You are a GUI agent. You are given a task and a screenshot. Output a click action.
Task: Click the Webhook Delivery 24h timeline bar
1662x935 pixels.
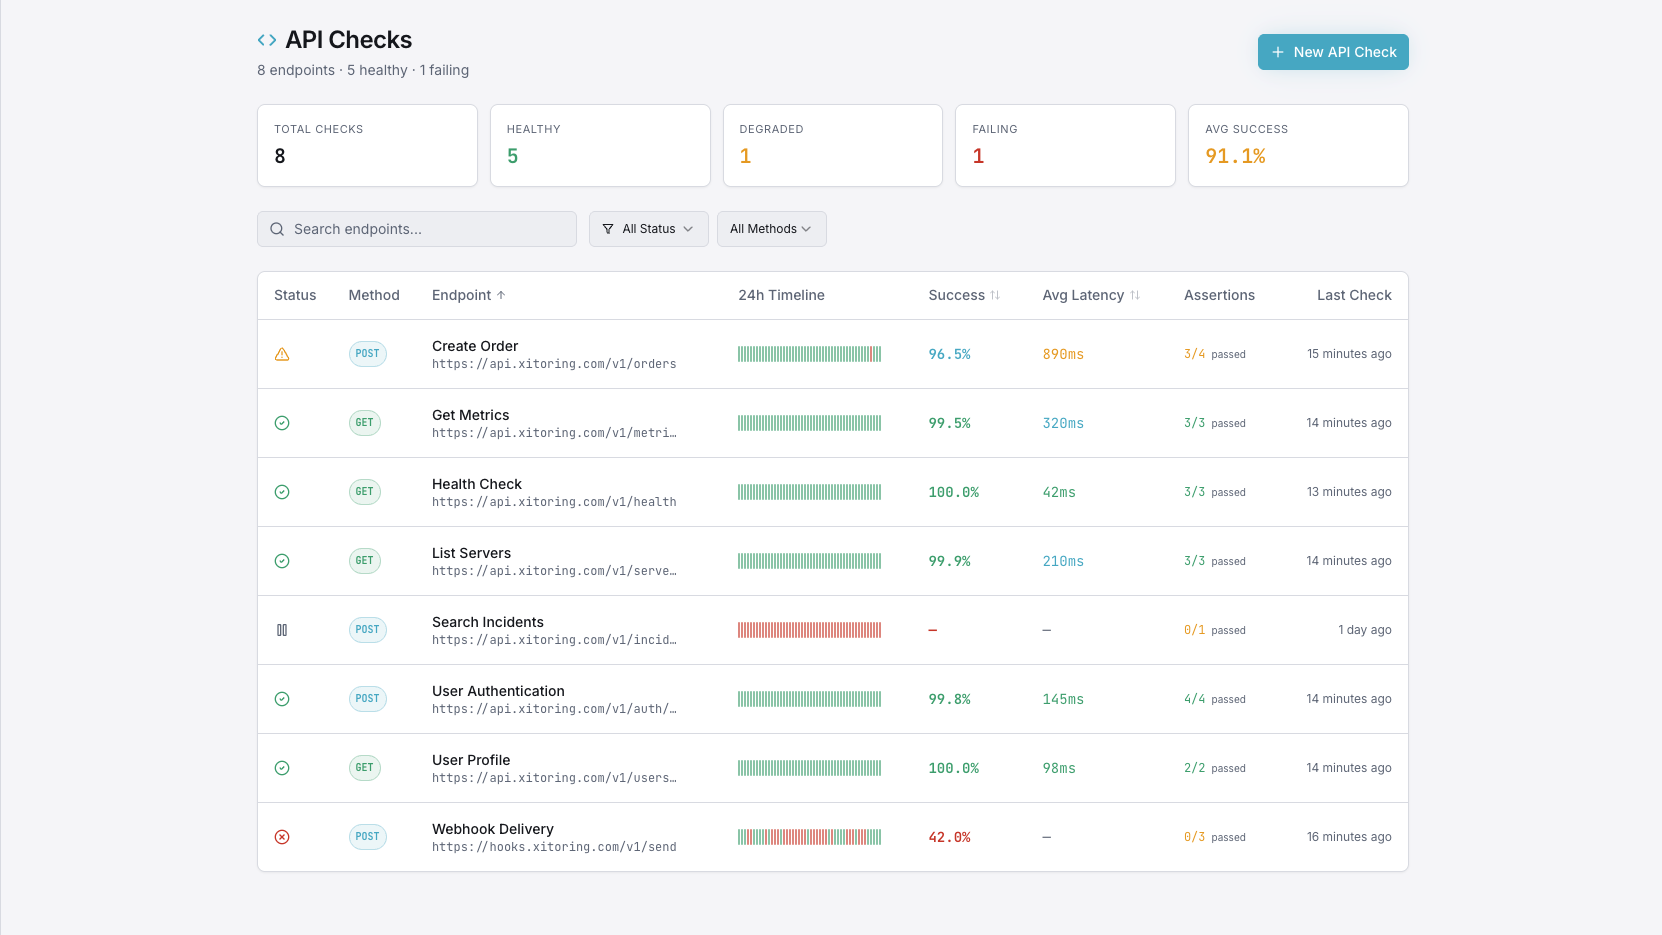click(809, 837)
